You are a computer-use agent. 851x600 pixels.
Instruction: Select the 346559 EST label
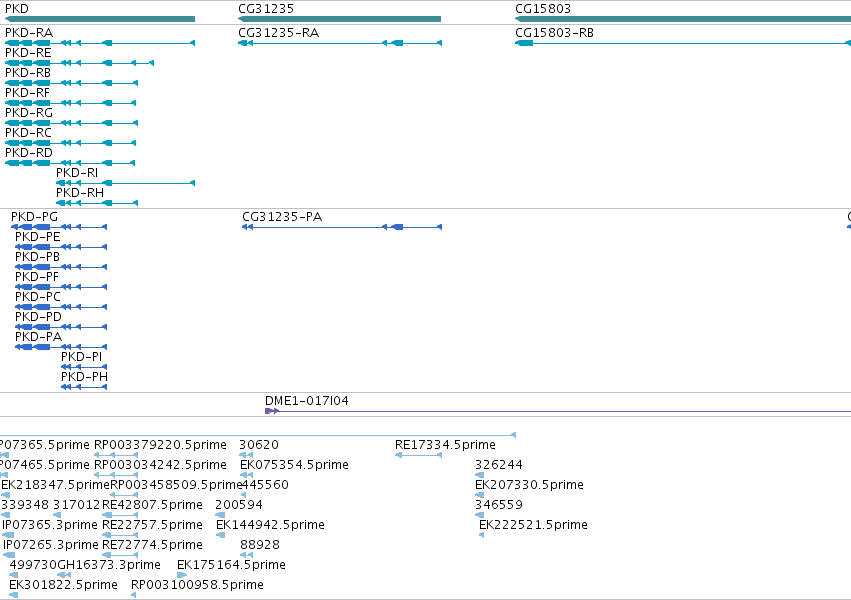499,505
